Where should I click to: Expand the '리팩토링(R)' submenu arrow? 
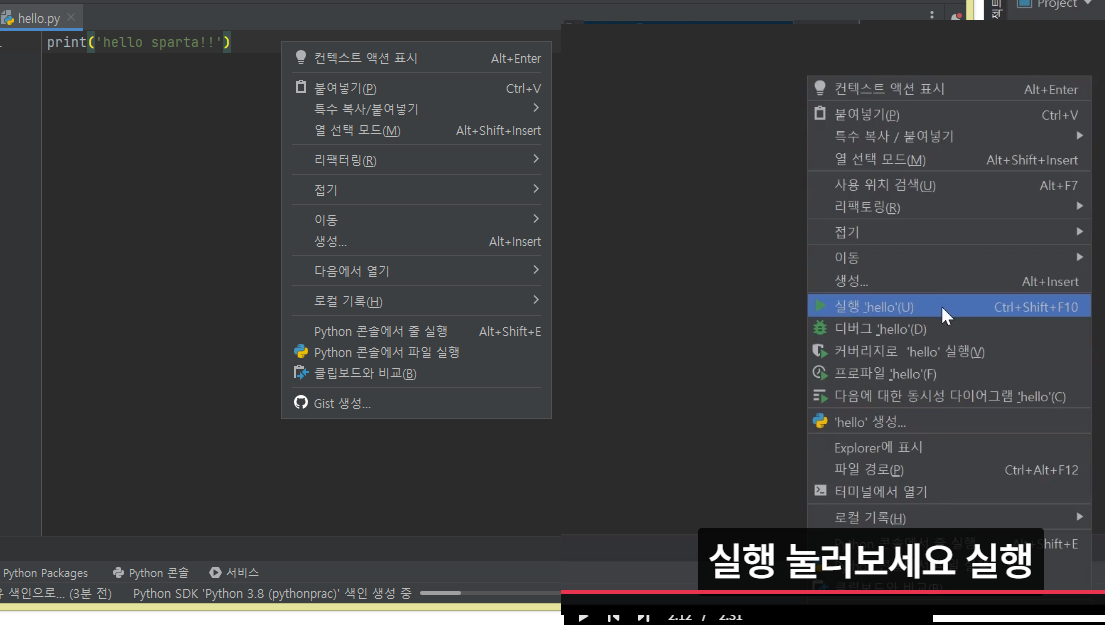click(x=1079, y=206)
